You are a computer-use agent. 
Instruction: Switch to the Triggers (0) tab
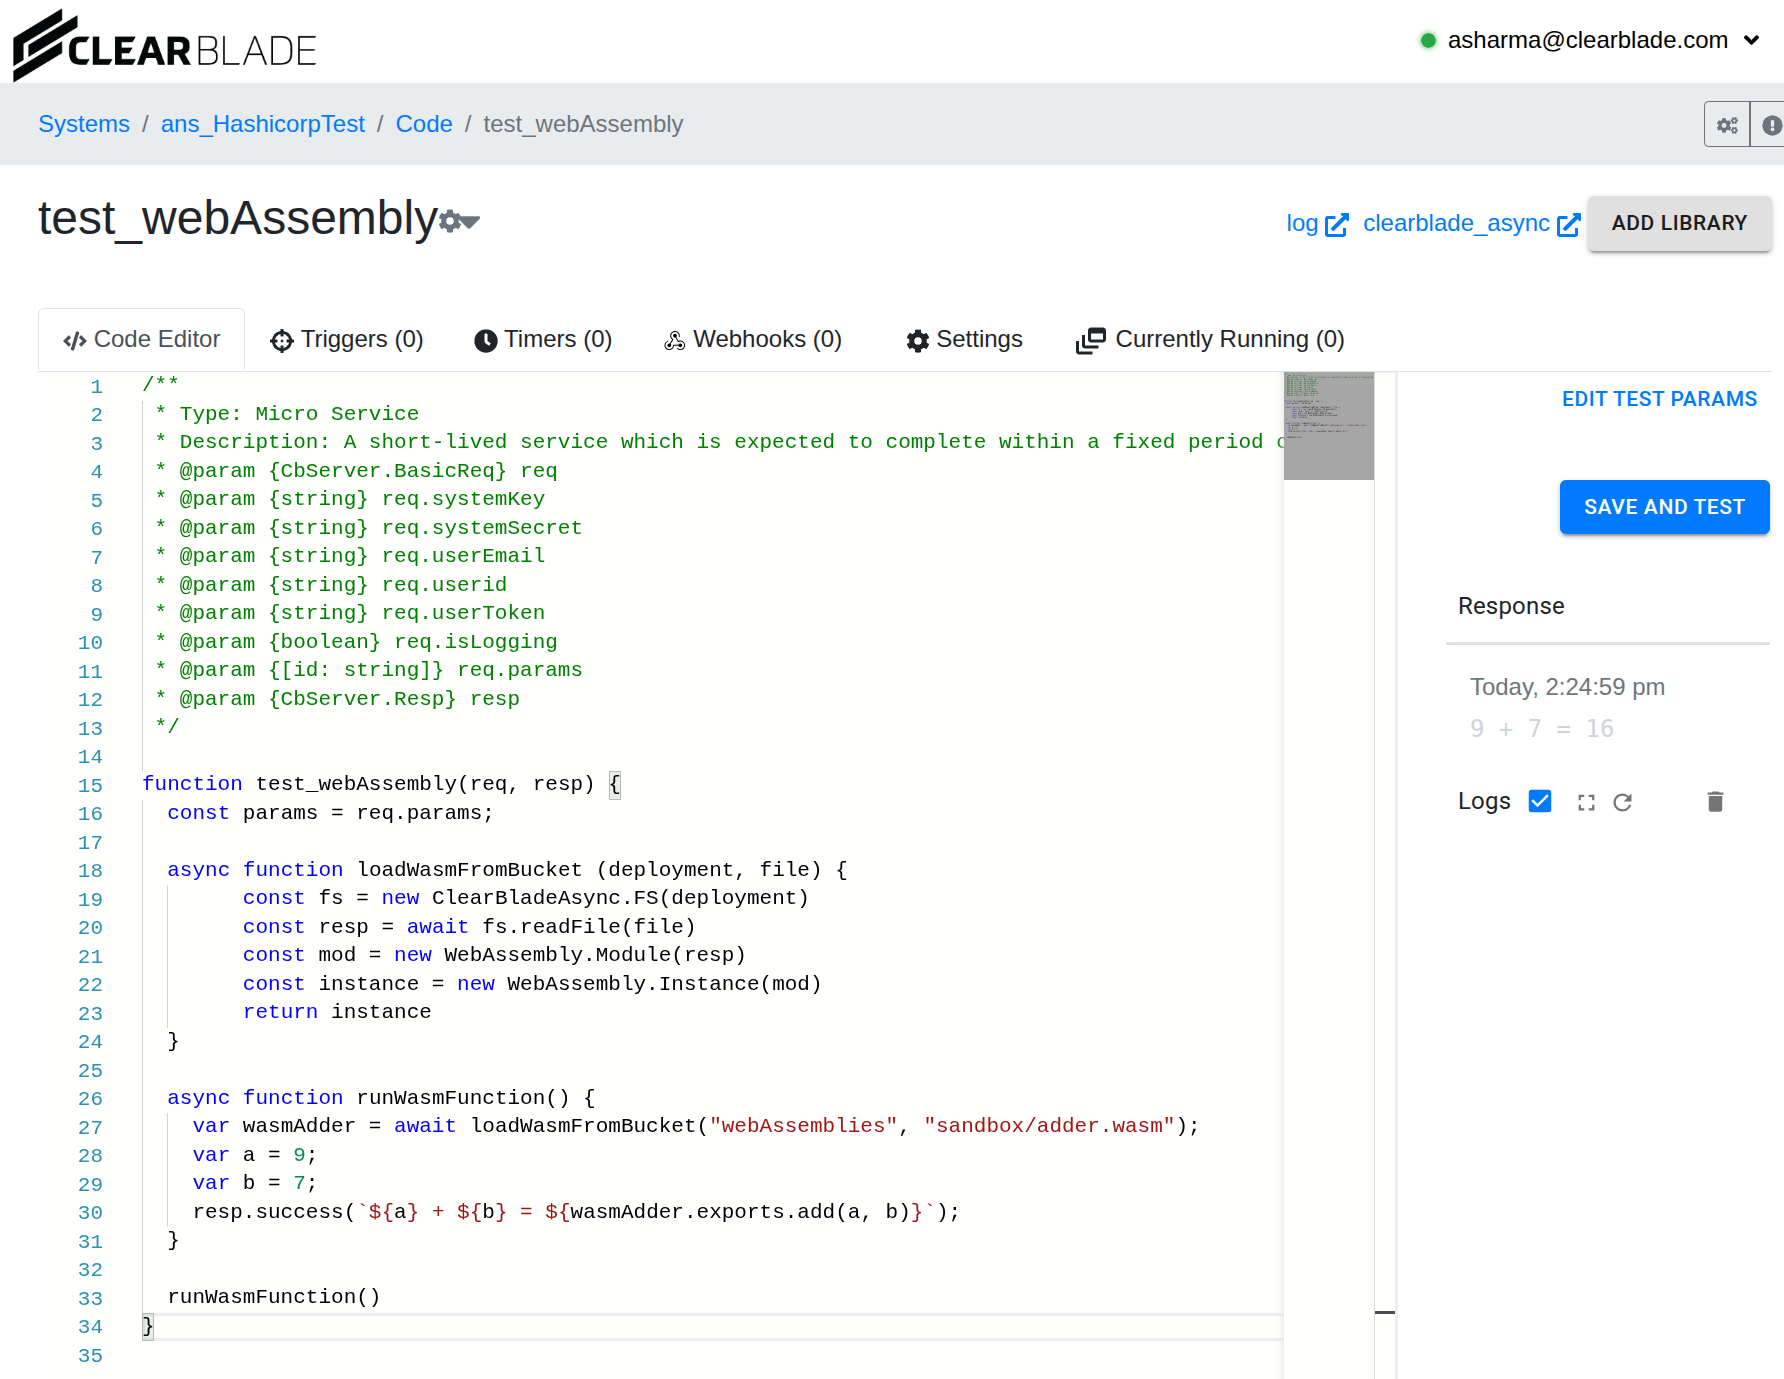click(x=347, y=340)
